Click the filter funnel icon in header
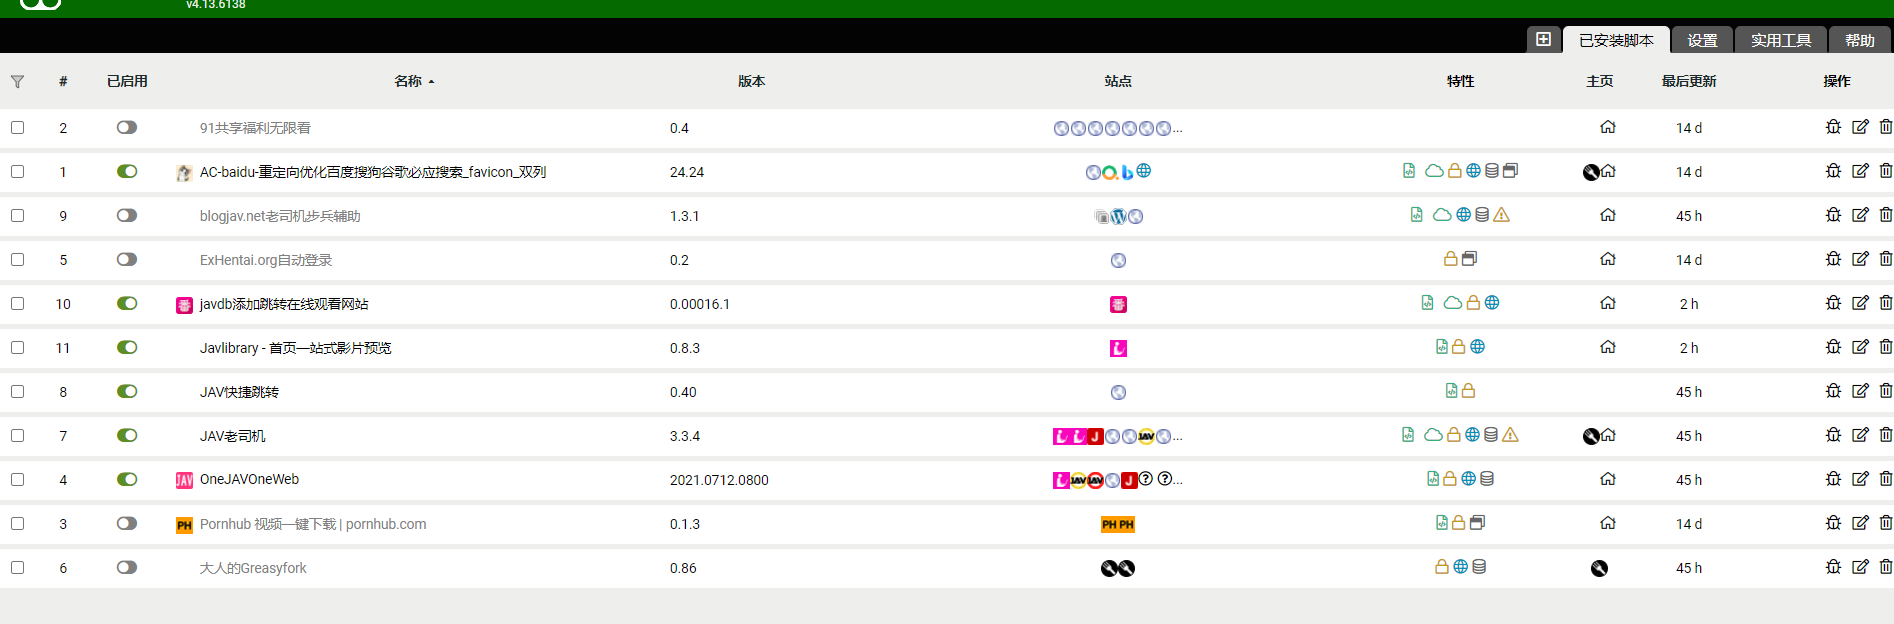 17,82
